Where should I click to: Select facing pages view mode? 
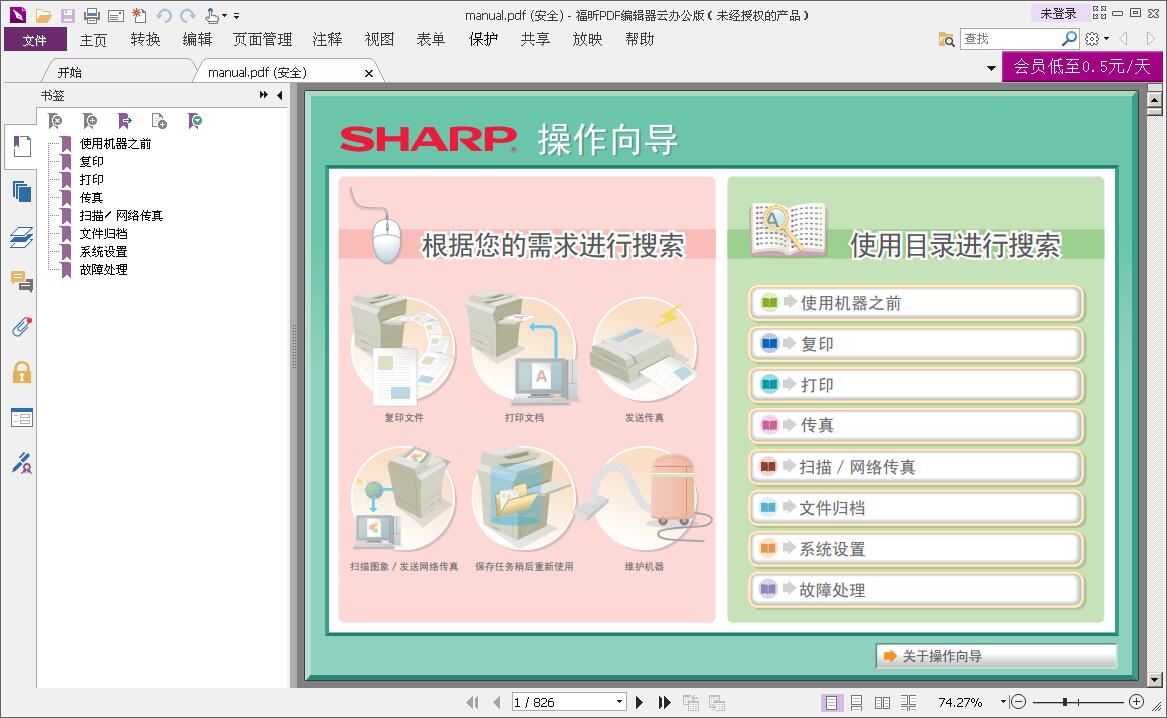pyautogui.click(x=882, y=702)
